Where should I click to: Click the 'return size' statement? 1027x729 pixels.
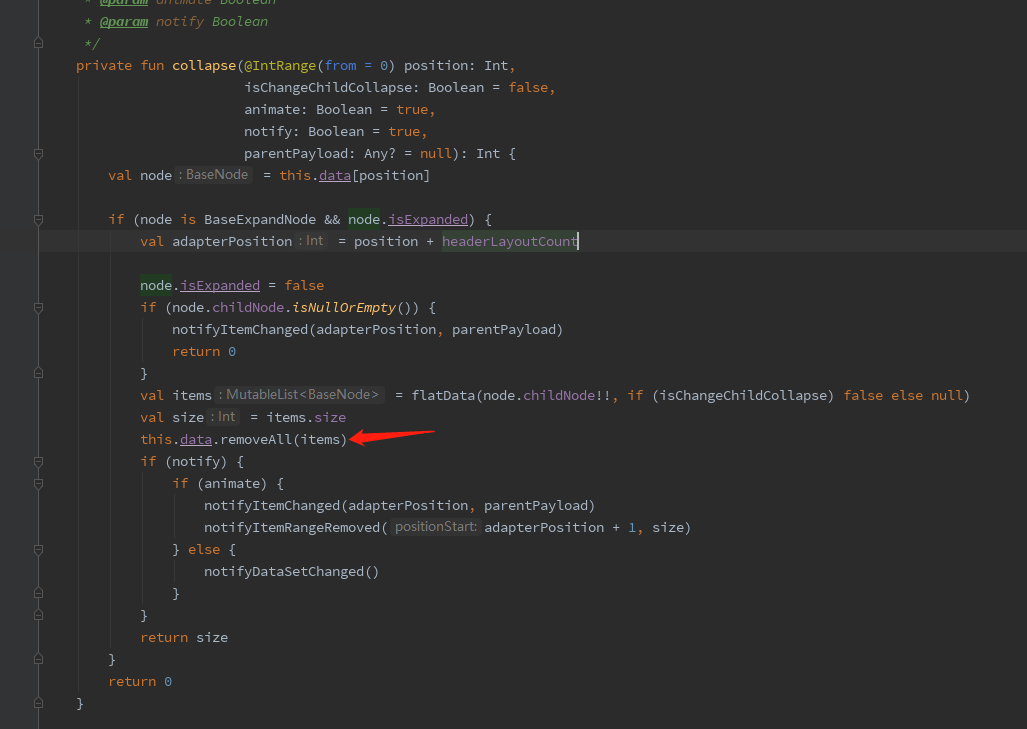[184, 637]
